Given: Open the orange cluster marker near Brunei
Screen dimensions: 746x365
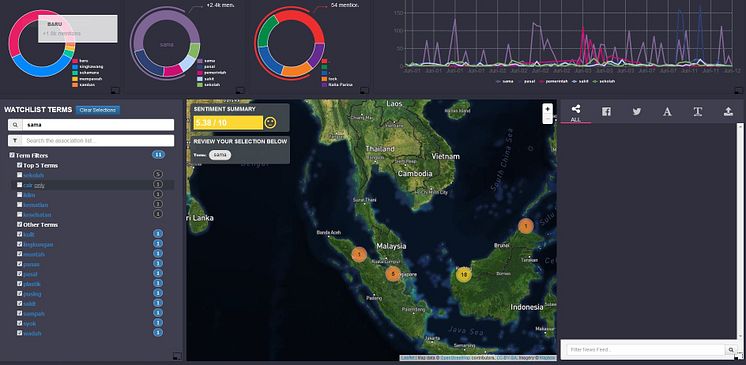Looking at the screenshot, I should click(525, 226).
